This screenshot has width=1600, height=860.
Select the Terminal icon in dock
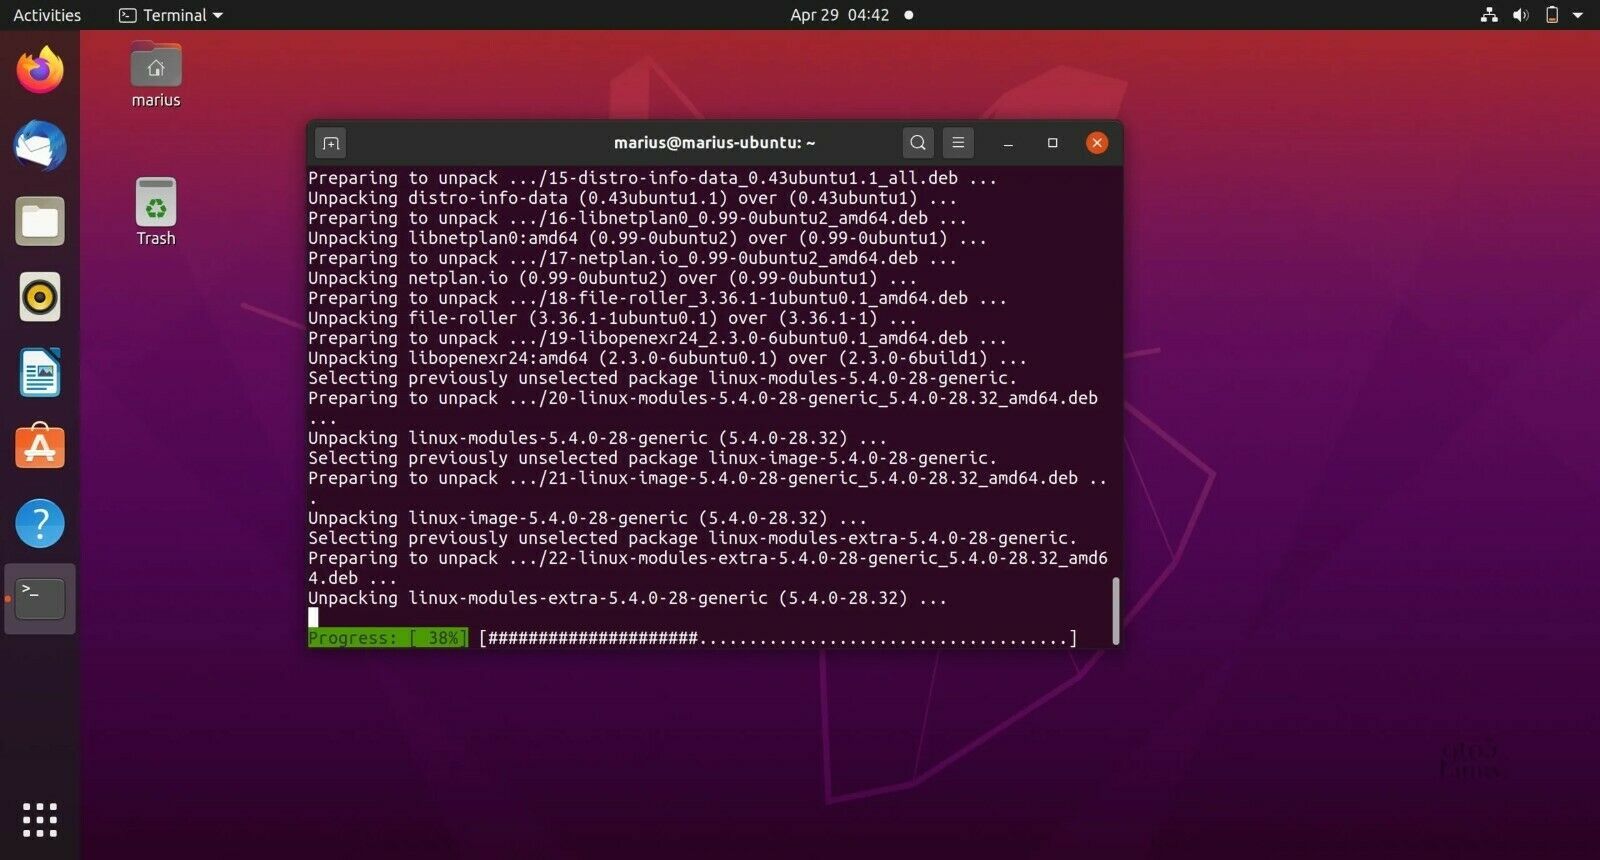click(x=40, y=599)
